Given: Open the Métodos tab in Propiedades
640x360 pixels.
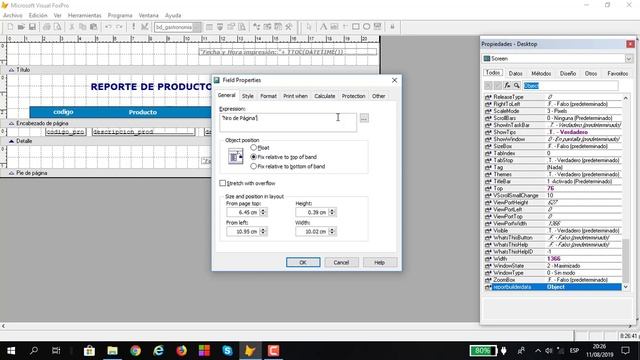Looking at the screenshot, I should (541, 73).
